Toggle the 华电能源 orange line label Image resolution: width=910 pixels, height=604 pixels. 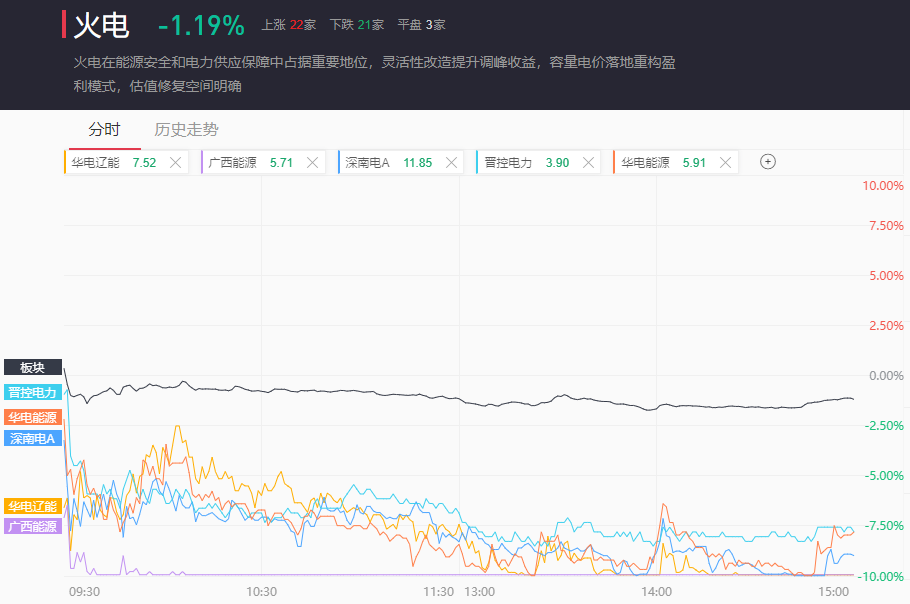tap(33, 416)
